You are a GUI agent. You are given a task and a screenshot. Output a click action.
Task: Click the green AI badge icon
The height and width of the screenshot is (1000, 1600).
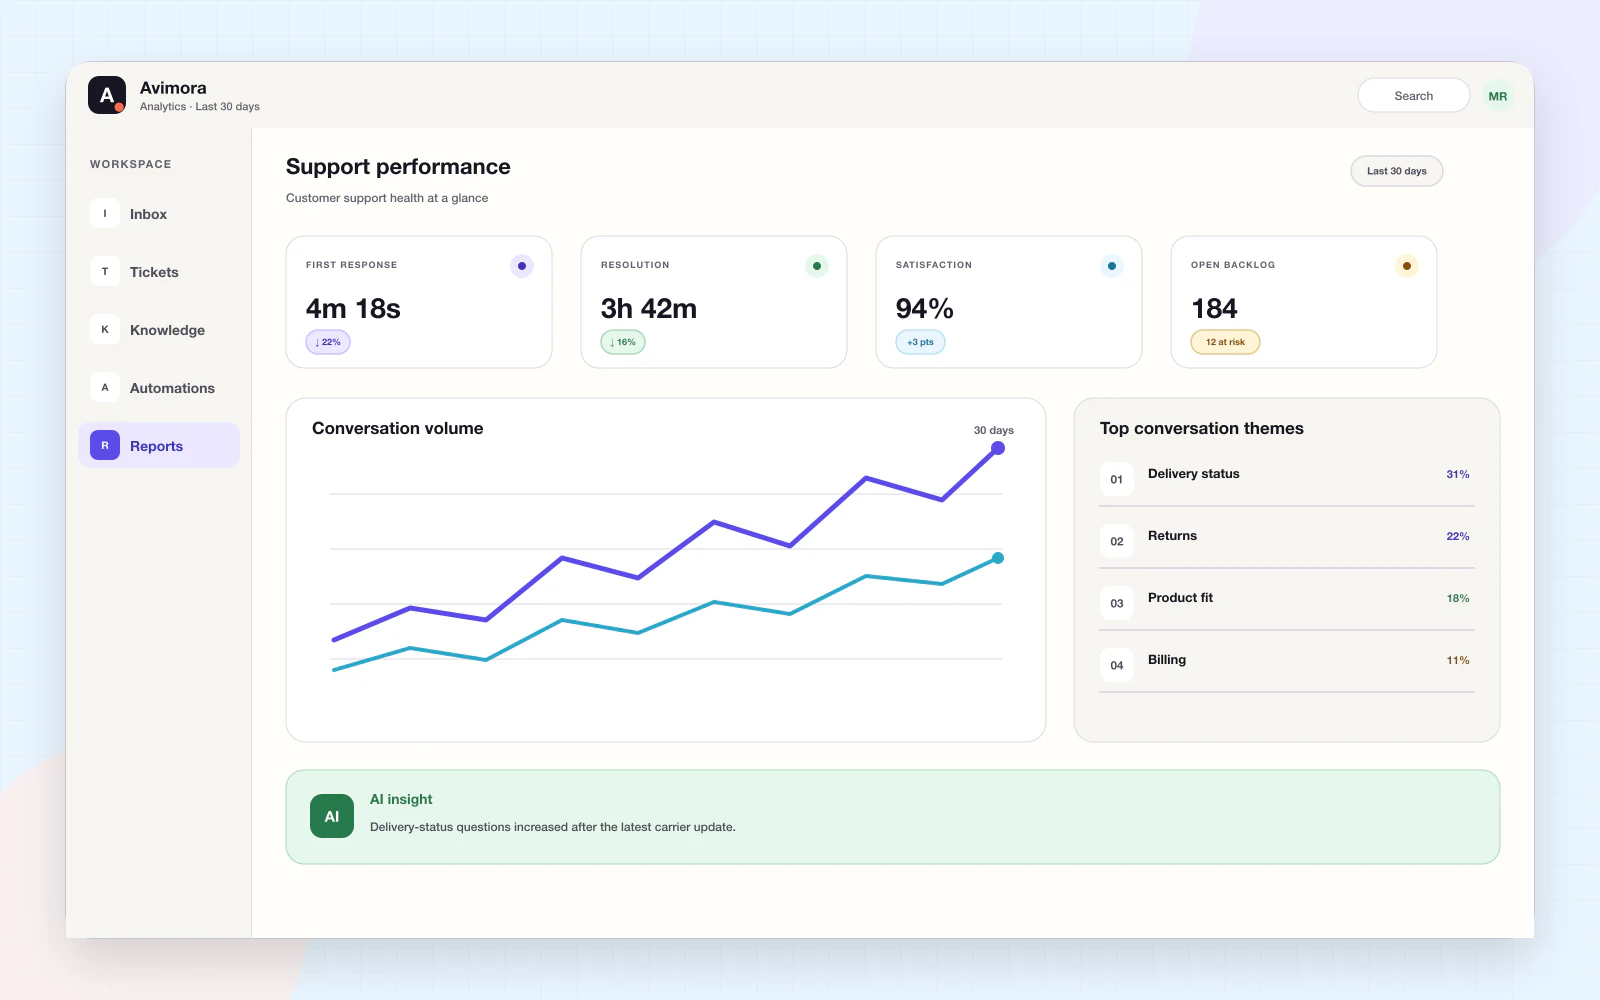(332, 816)
